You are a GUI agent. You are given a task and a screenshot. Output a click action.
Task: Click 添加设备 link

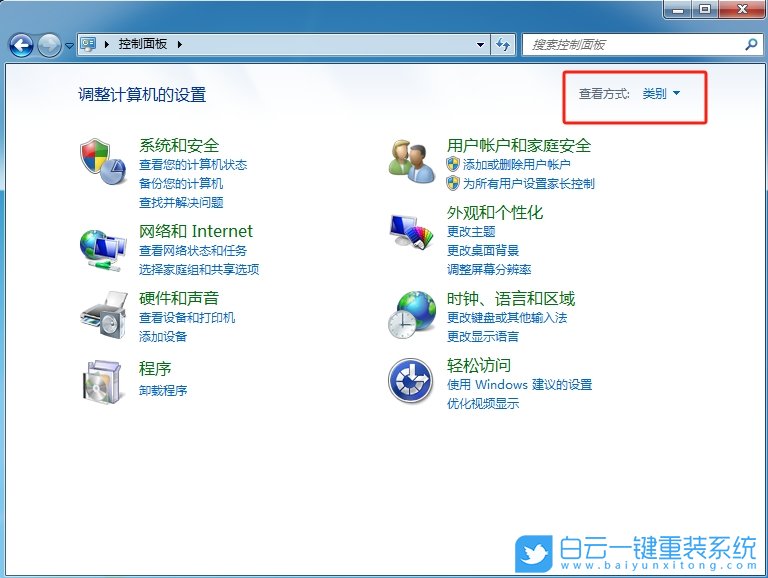coord(163,337)
